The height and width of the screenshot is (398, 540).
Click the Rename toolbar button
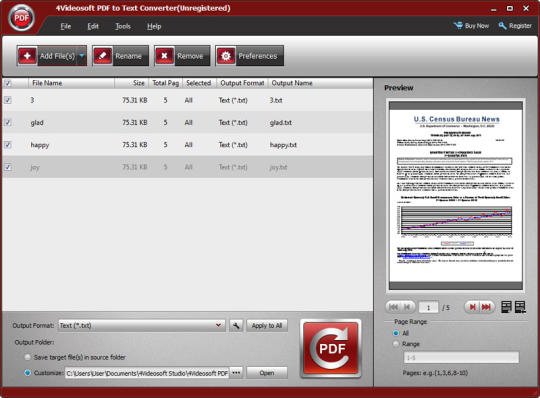click(x=121, y=56)
